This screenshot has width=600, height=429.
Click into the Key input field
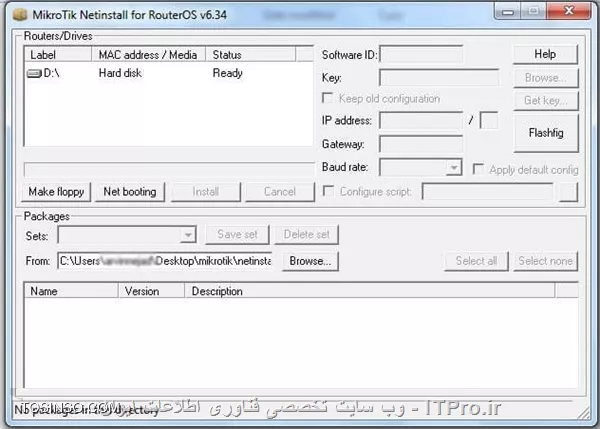tap(439, 78)
